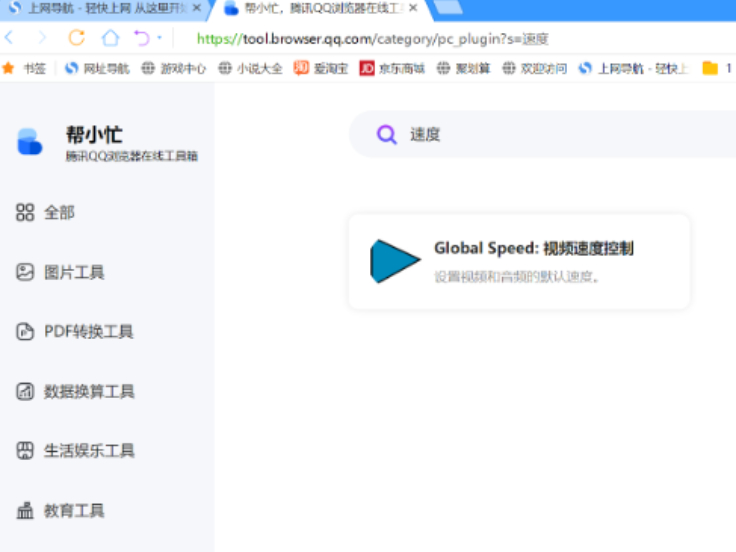
Task: Open the 爱淘宝 bookmark
Action: (x=321, y=69)
